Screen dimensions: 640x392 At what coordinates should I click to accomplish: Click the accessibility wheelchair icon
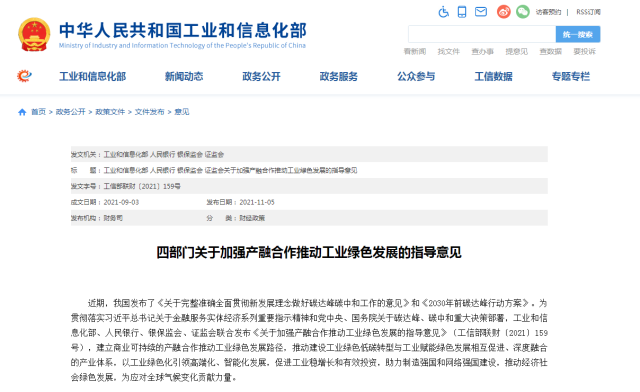click(x=443, y=12)
